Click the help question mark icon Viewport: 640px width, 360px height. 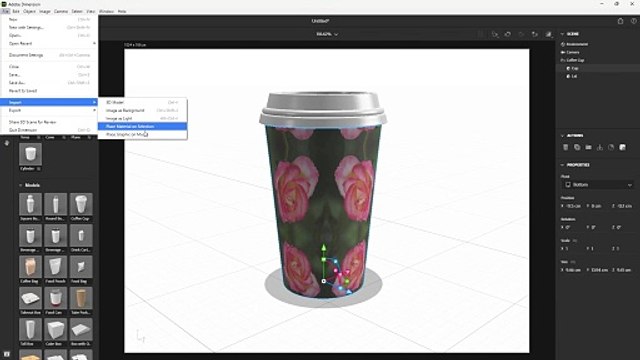[x=633, y=21]
